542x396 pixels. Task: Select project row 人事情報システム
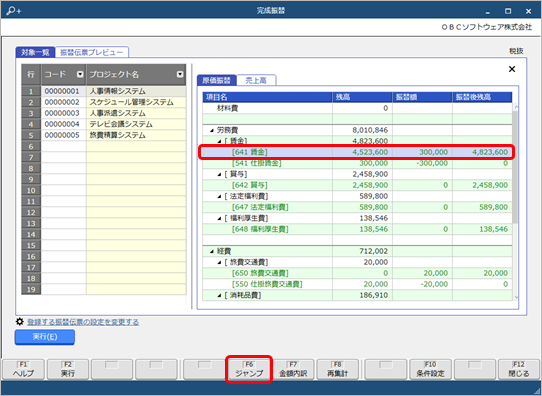pos(136,91)
